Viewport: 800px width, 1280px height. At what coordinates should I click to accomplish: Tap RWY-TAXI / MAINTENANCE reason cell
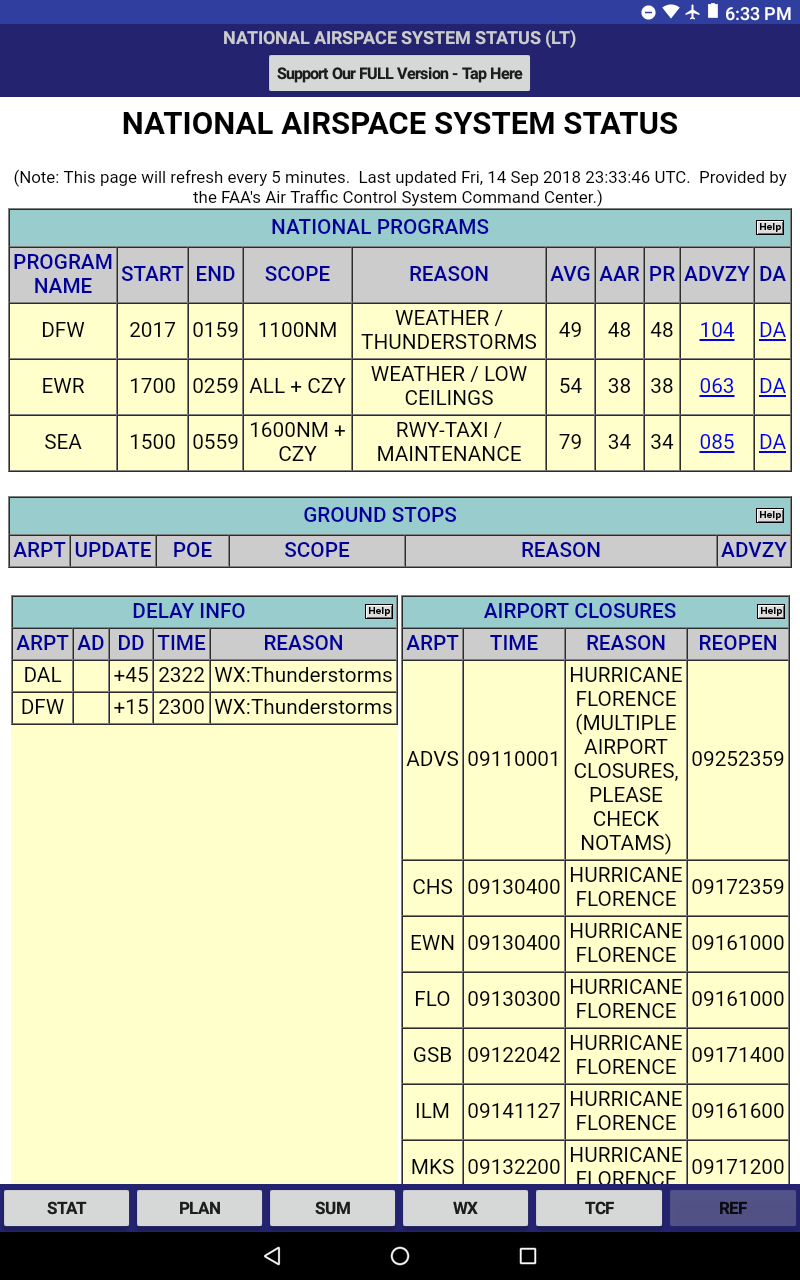(449, 442)
